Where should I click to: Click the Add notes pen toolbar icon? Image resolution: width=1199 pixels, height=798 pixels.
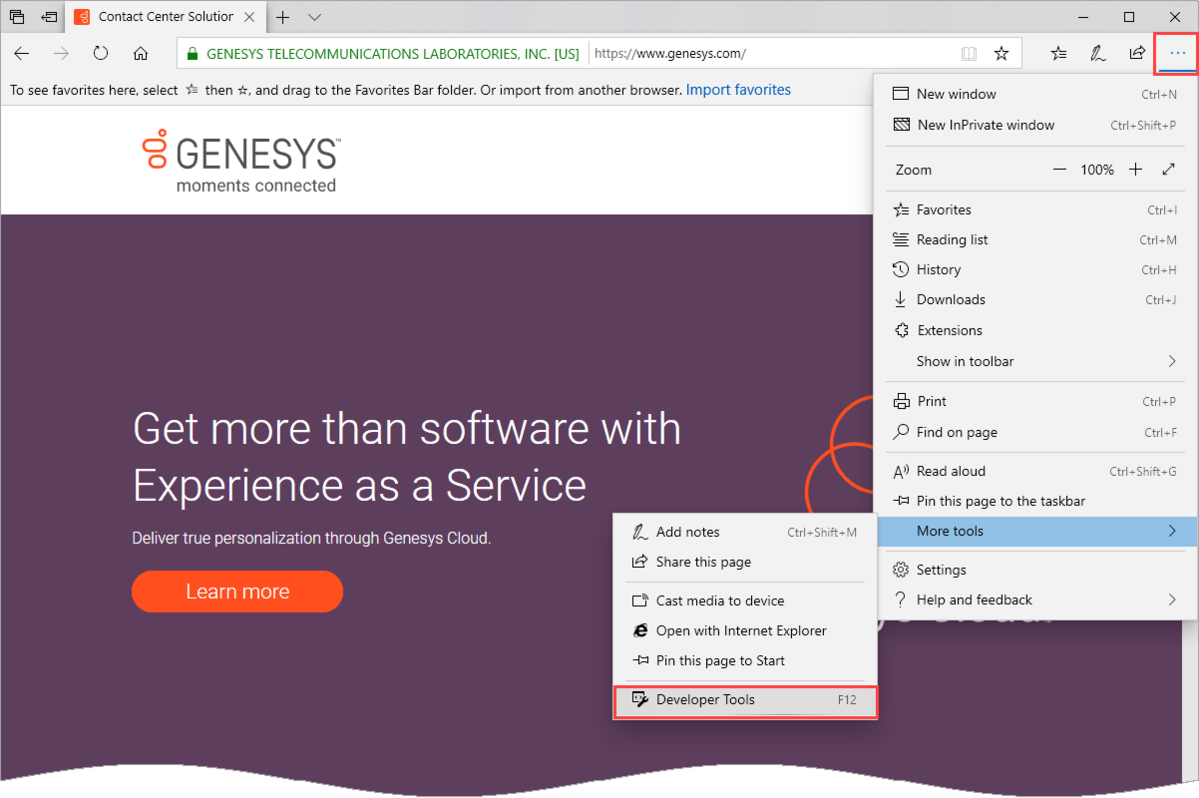[x=1098, y=54]
